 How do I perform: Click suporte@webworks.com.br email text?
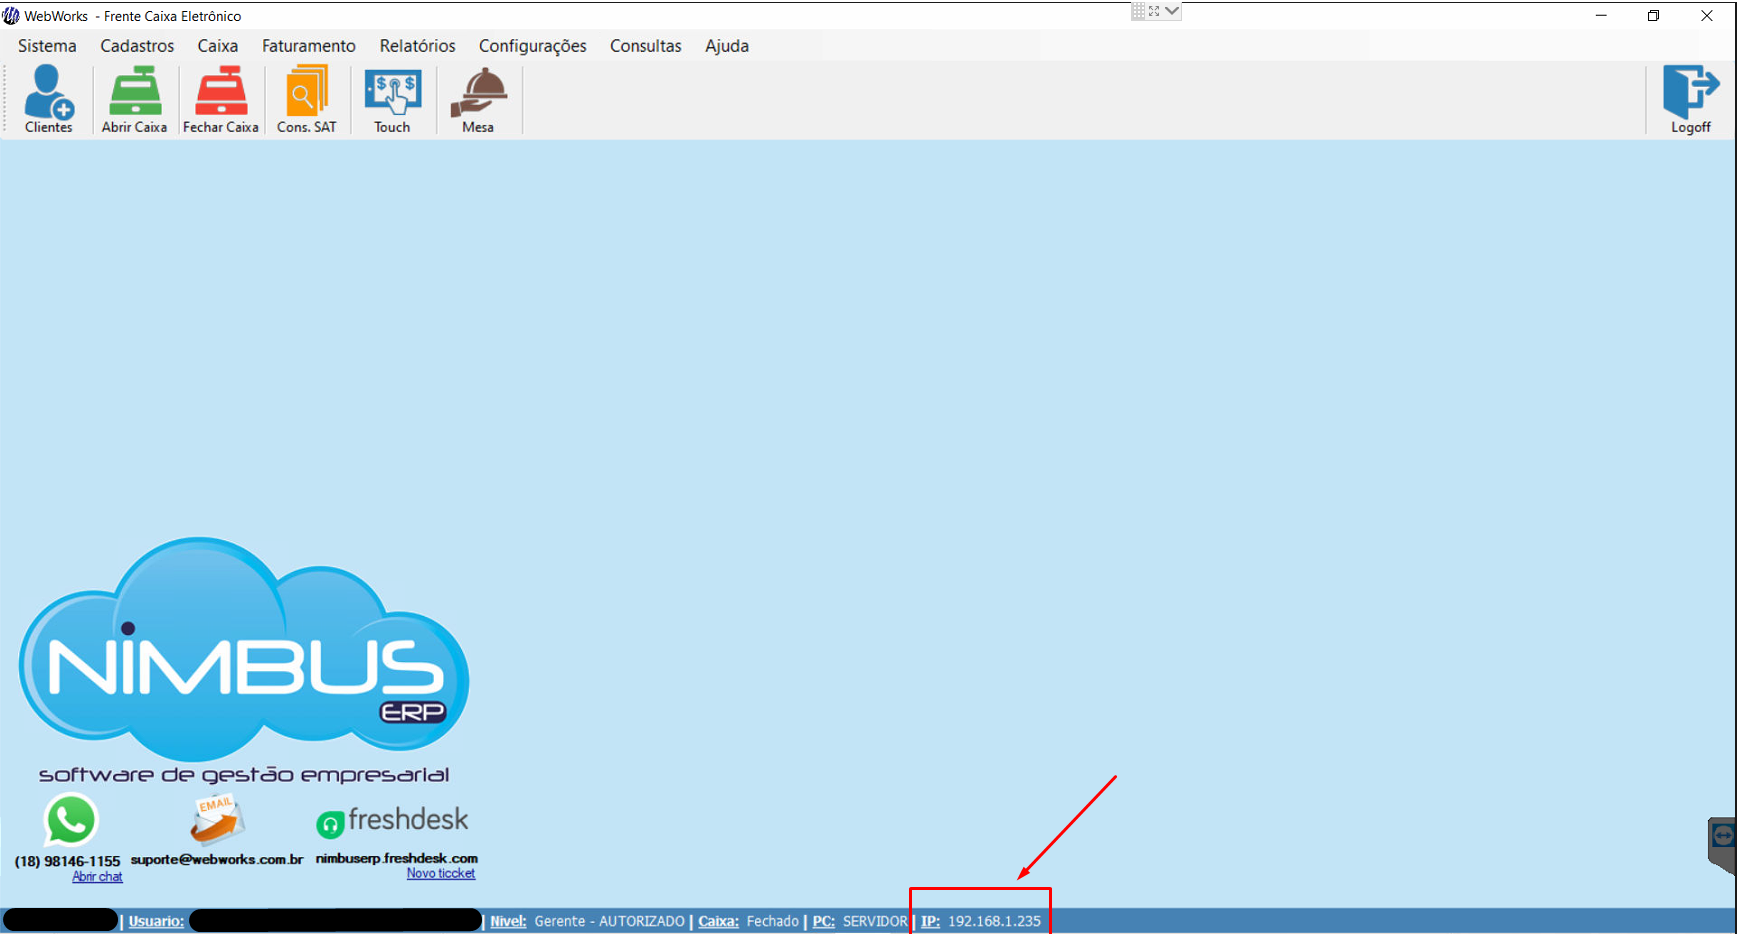point(217,859)
